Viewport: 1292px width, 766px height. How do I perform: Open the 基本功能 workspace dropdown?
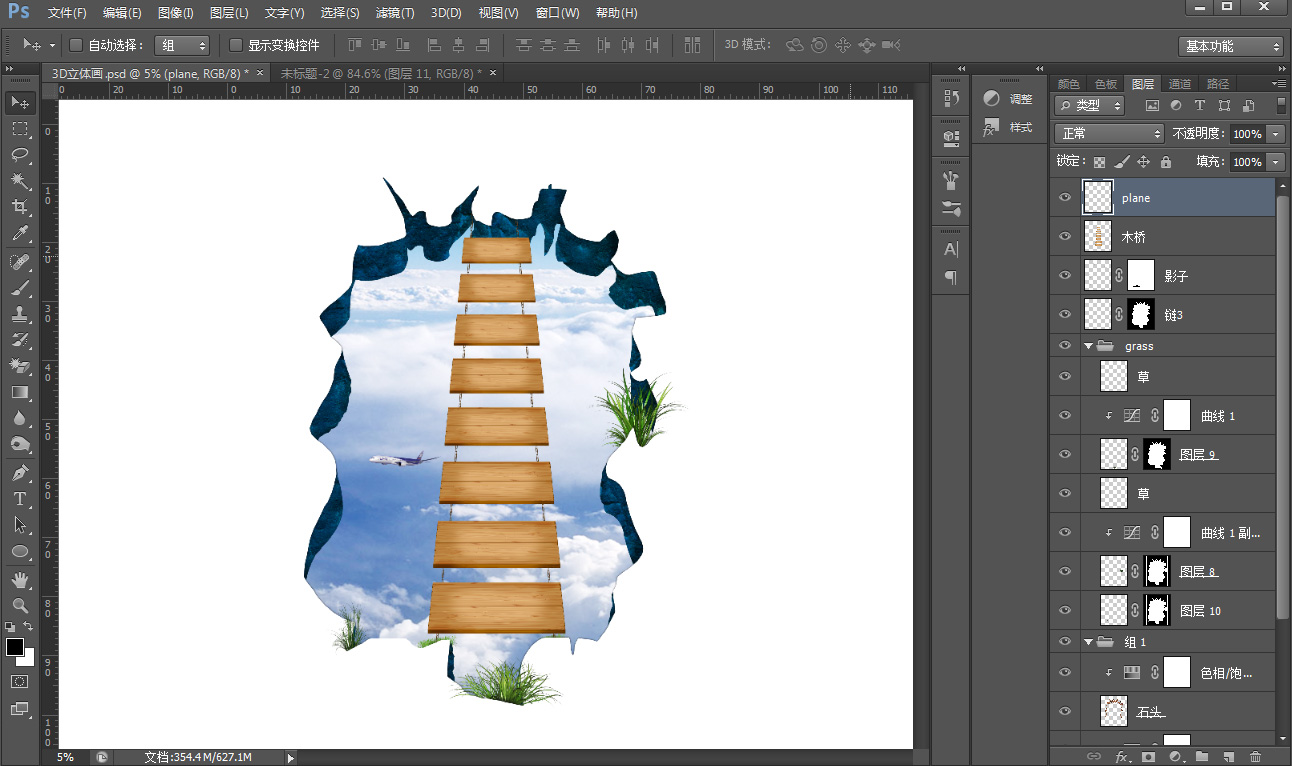click(1231, 46)
